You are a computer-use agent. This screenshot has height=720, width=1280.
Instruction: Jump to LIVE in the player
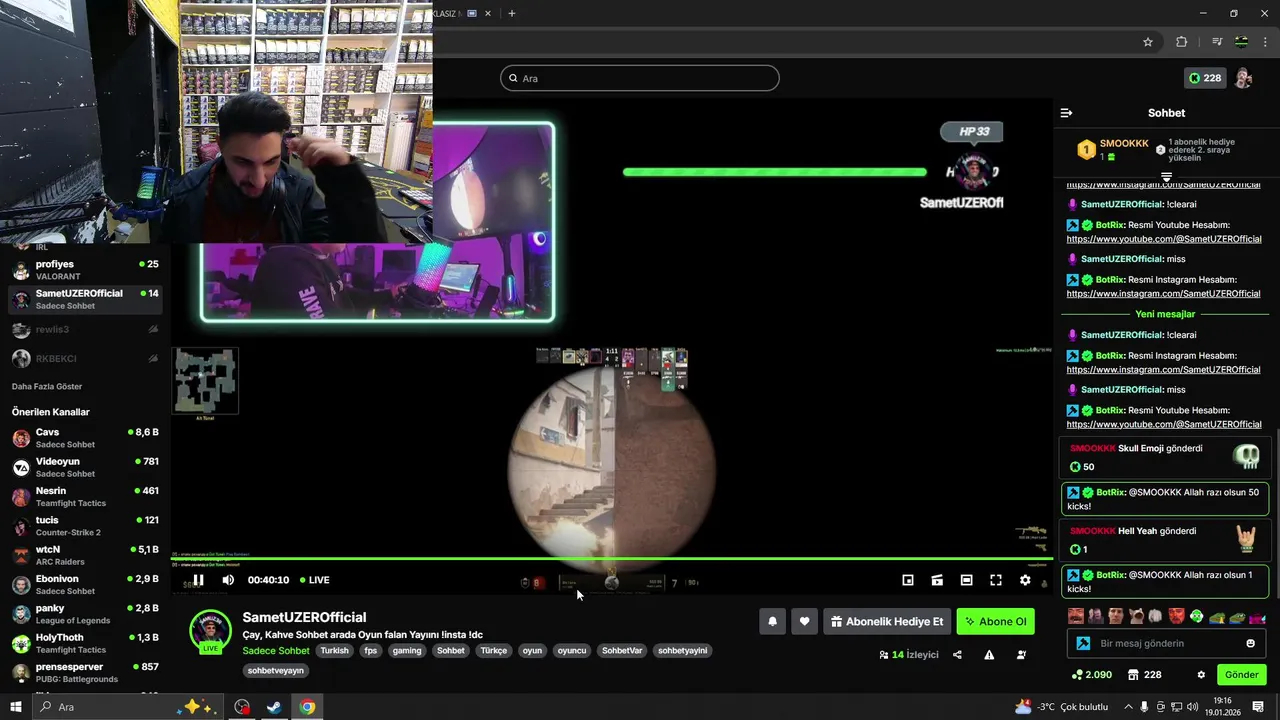click(x=313, y=580)
